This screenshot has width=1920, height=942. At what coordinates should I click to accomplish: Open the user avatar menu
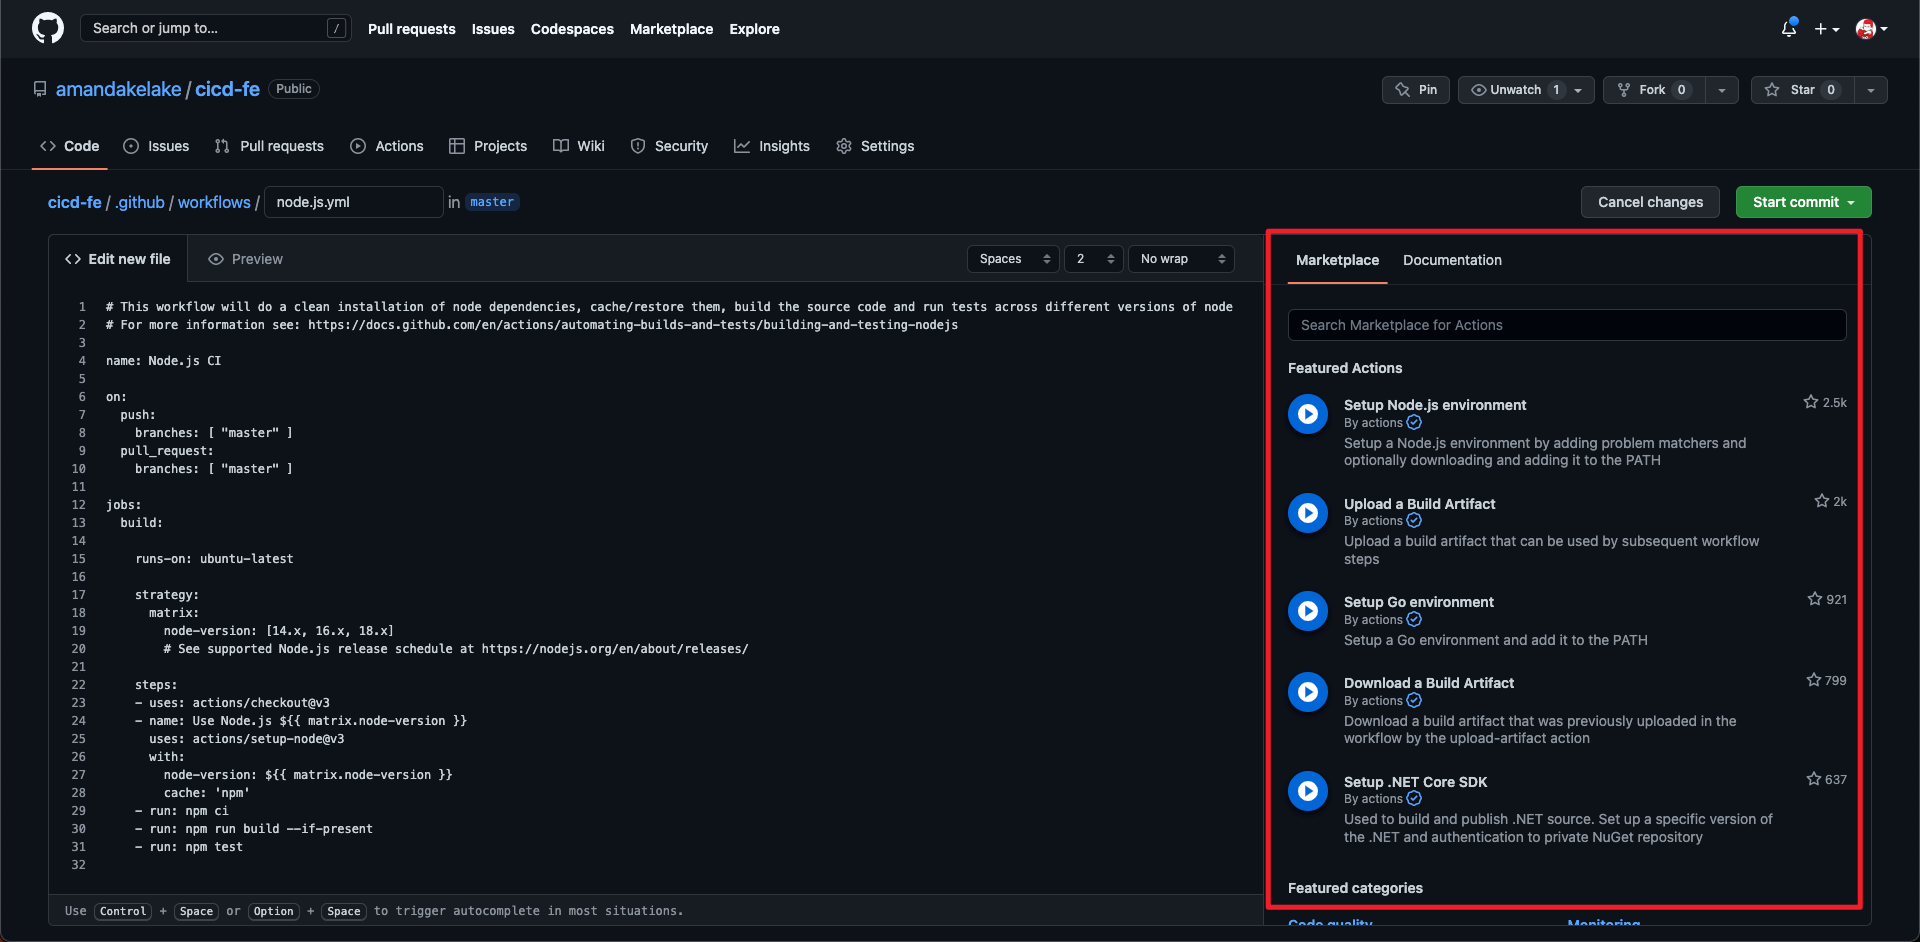point(1871,29)
